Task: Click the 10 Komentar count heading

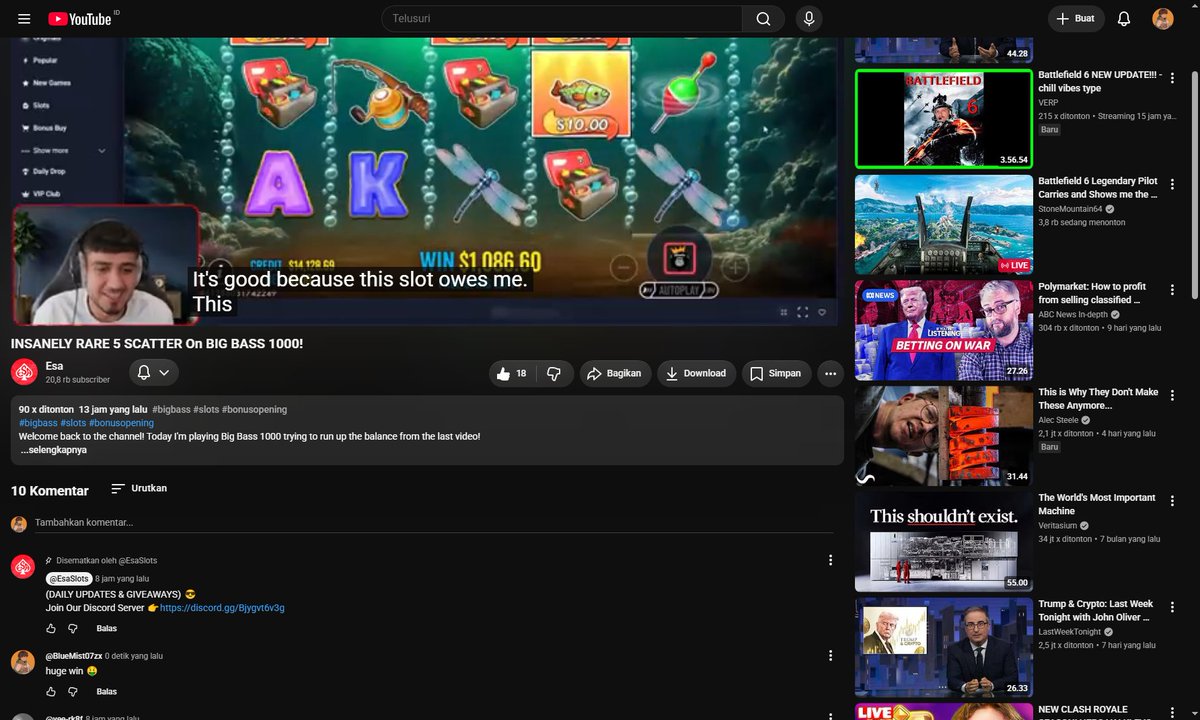Action: [x=50, y=490]
